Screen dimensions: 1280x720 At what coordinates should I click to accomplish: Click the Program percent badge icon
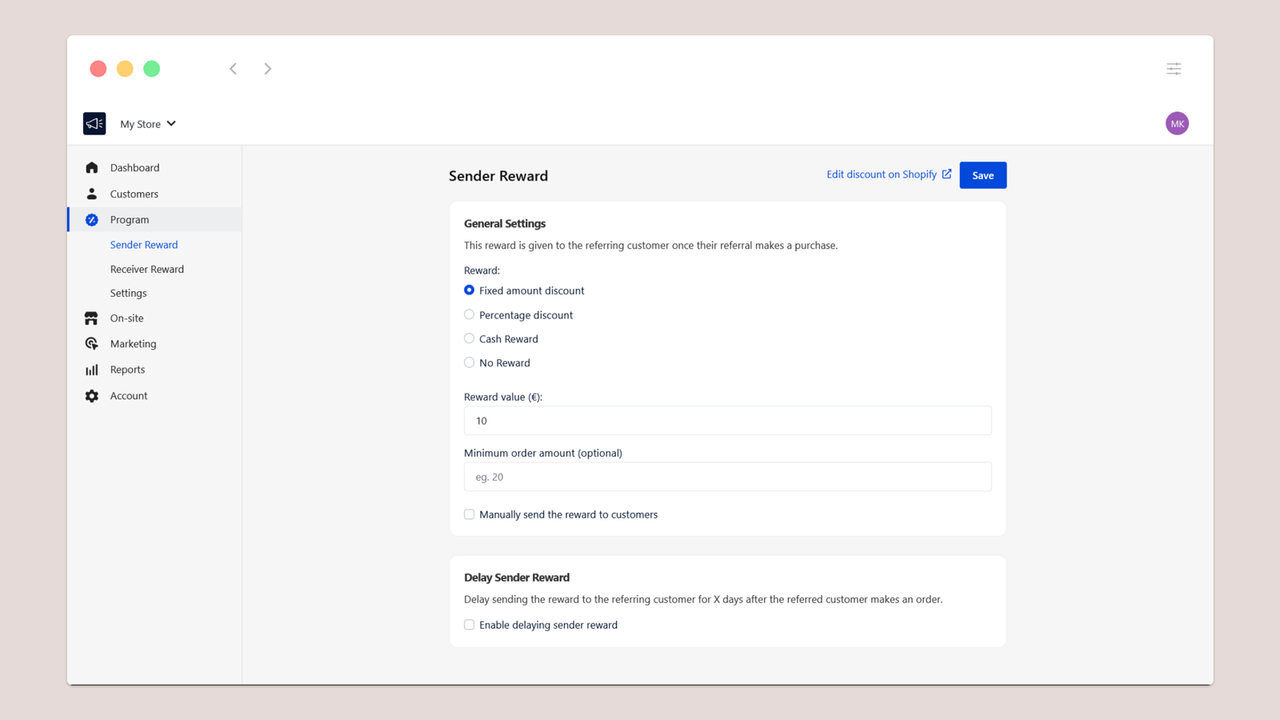(x=92, y=220)
